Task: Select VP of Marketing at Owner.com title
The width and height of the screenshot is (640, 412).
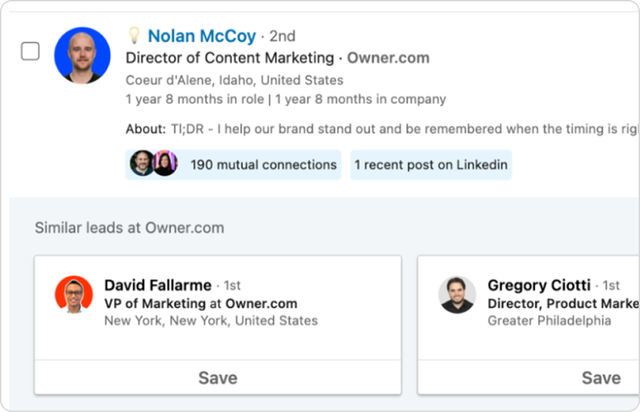Action: click(201, 304)
